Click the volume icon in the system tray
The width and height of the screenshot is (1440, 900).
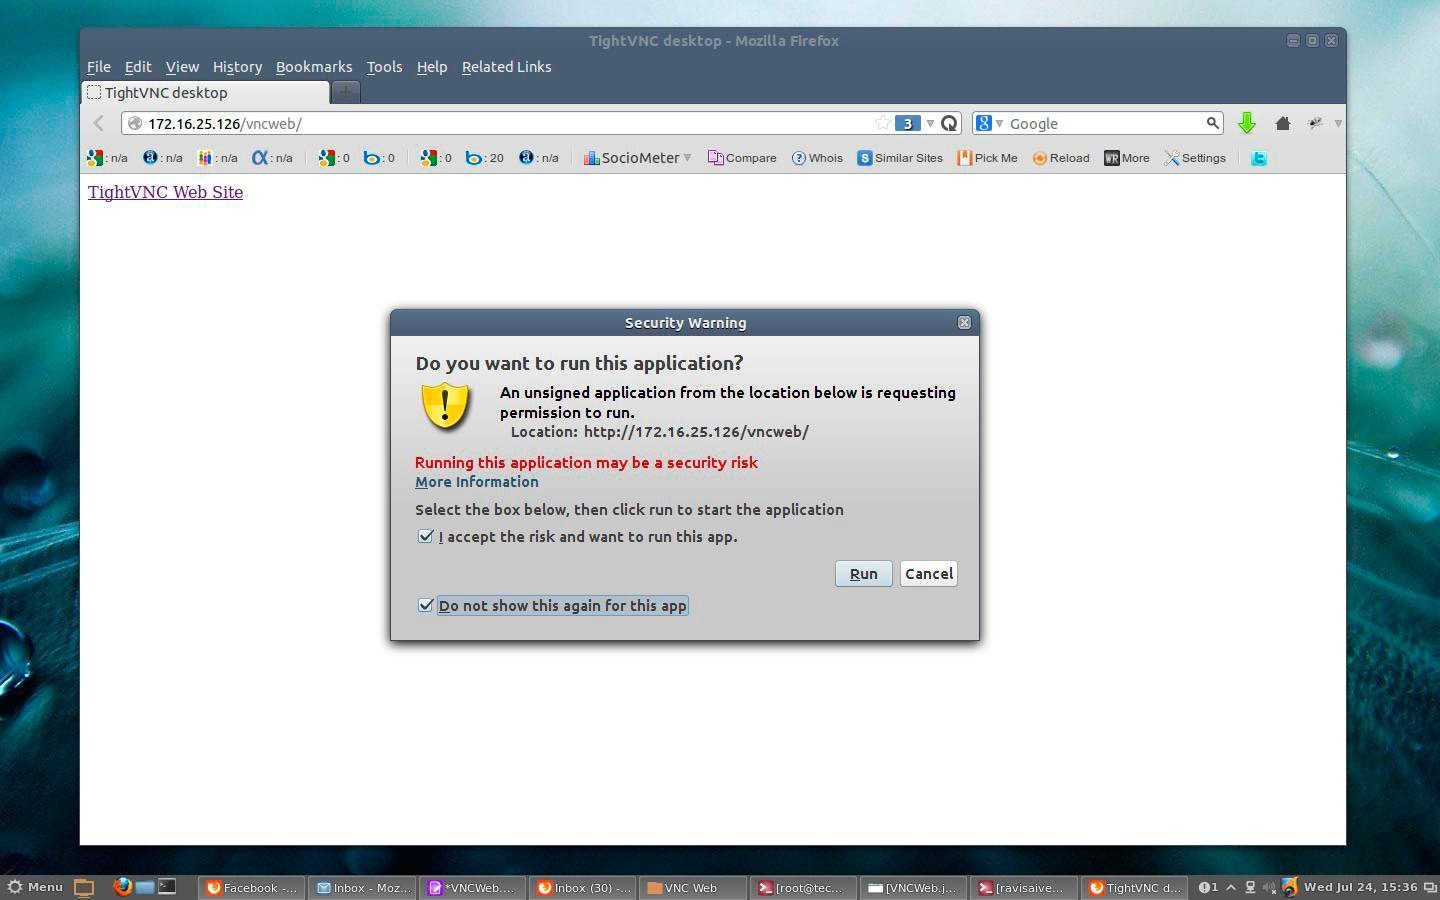pyautogui.click(x=1269, y=887)
